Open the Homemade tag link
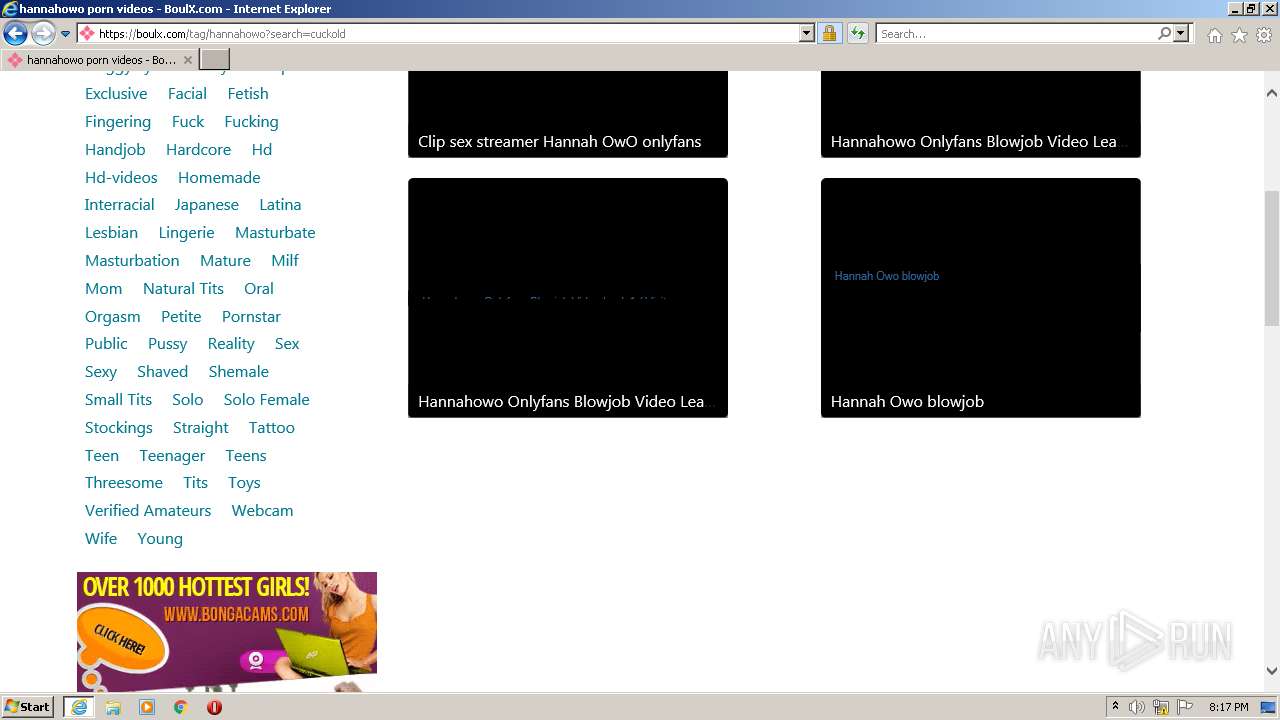Viewport: 1280px width, 720px height. coord(219,178)
